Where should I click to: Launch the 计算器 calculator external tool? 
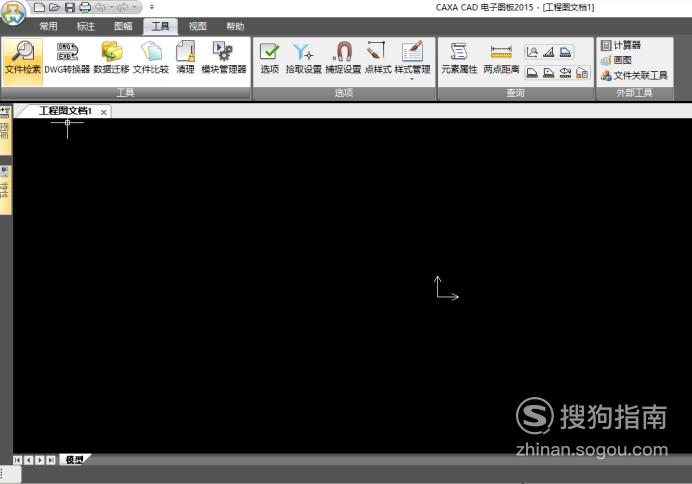pyautogui.click(x=621, y=45)
